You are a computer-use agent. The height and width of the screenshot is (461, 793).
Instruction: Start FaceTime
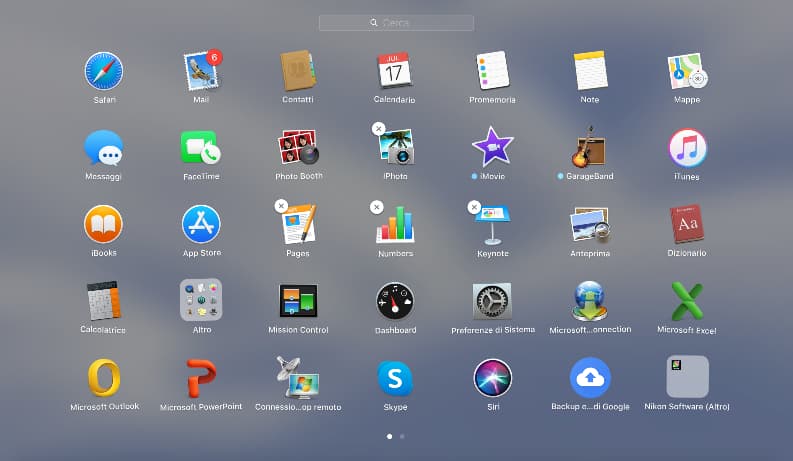pos(201,148)
